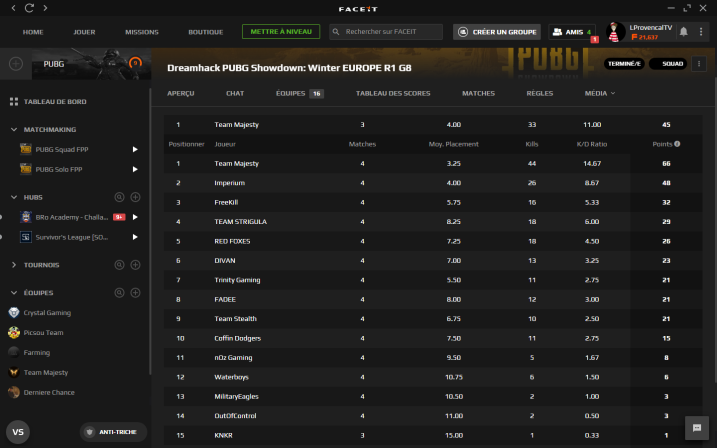Expand the Tournois section
Image resolution: width=717 pixels, height=448 pixels.
click(x=14, y=265)
